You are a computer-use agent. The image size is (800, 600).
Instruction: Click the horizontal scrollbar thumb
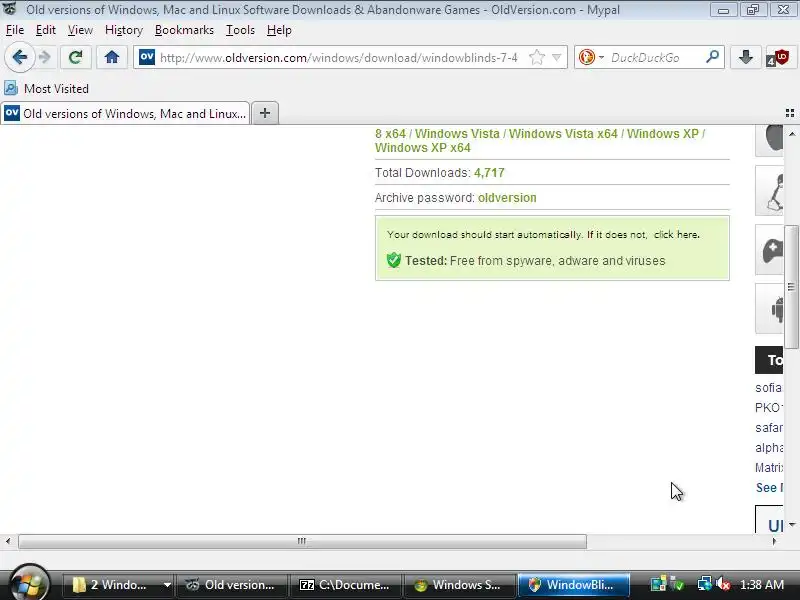point(302,541)
